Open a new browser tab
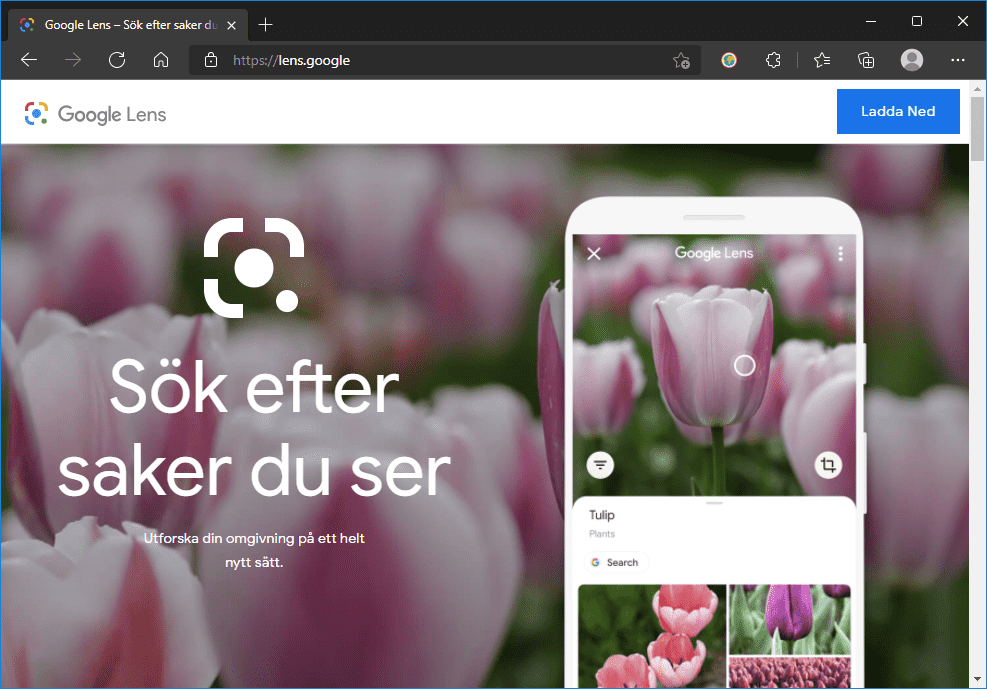The width and height of the screenshot is (987, 689). tap(265, 24)
